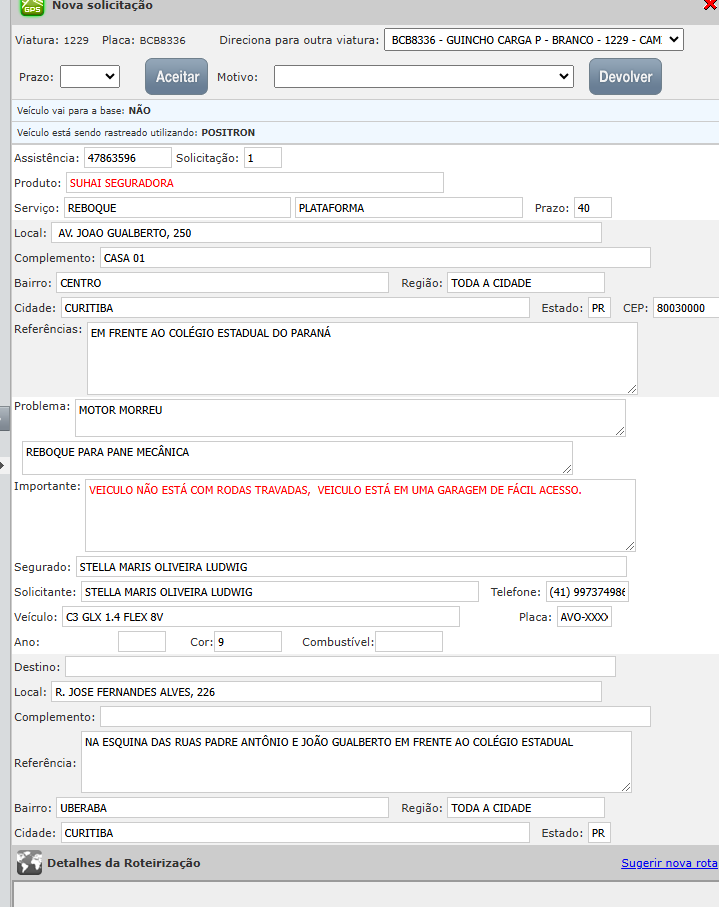Grab the resize handle of Referências textarea
The height and width of the screenshot is (907, 719).
tap(631, 388)
